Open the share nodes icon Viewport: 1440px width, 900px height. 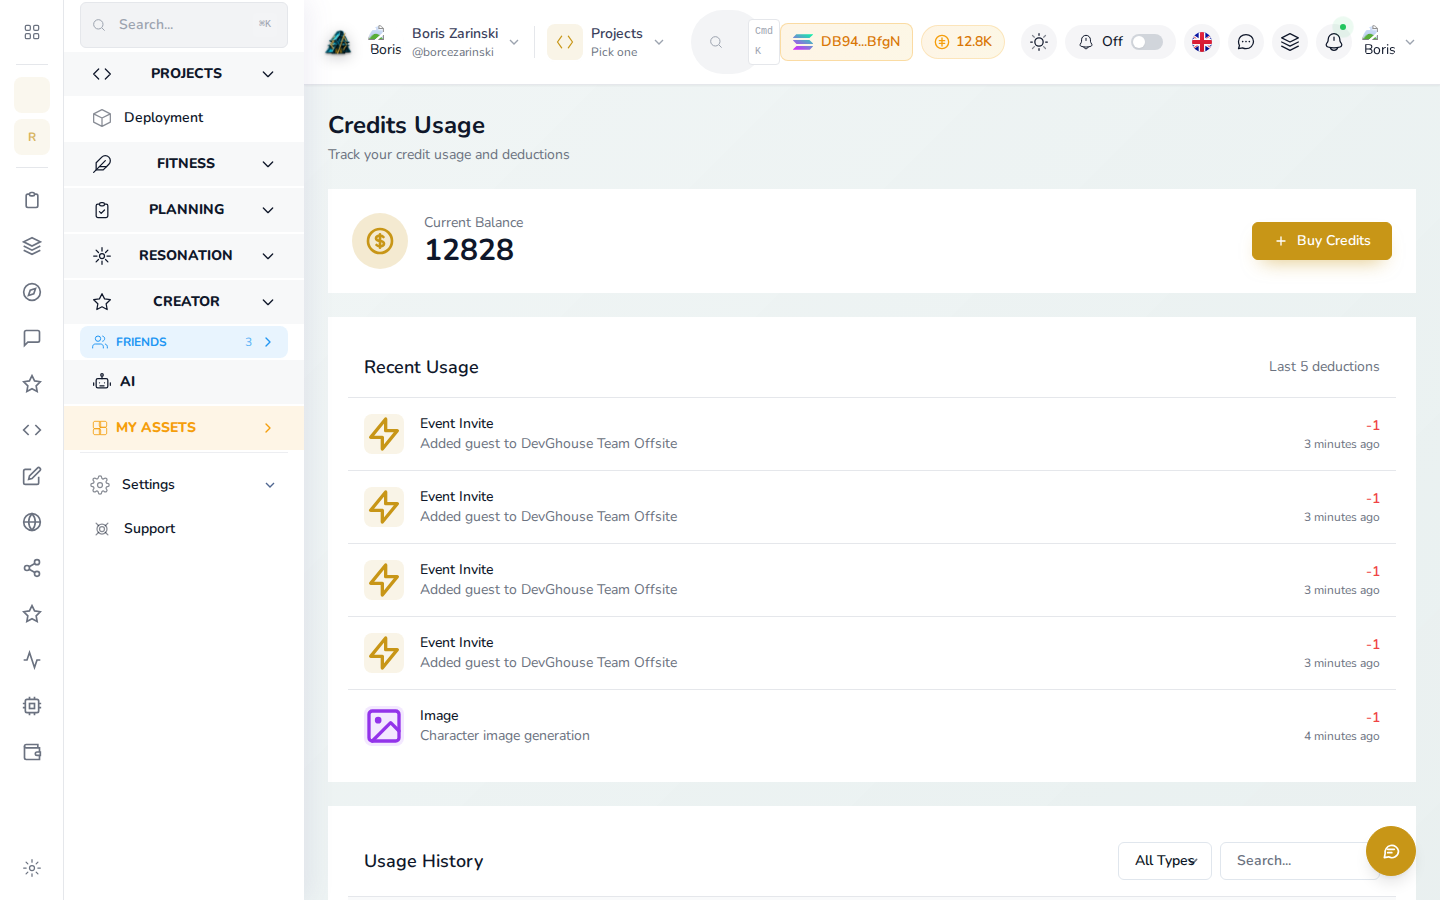point(32,568)
